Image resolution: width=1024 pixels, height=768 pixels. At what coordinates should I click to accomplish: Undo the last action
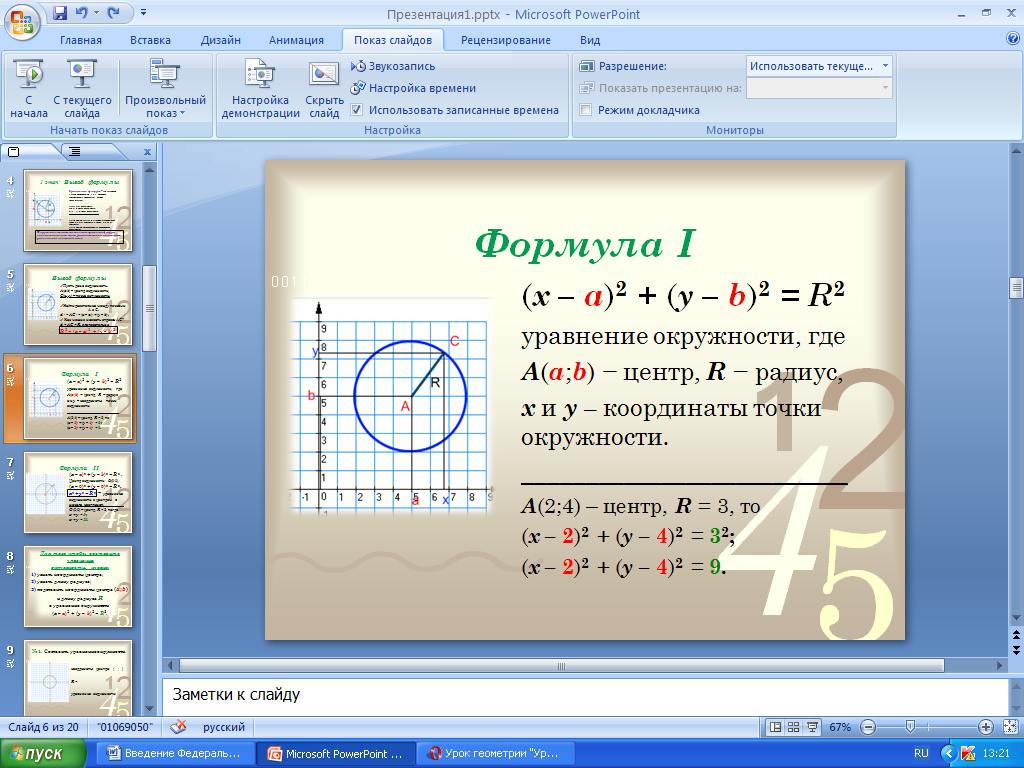[x=82, y=12]
